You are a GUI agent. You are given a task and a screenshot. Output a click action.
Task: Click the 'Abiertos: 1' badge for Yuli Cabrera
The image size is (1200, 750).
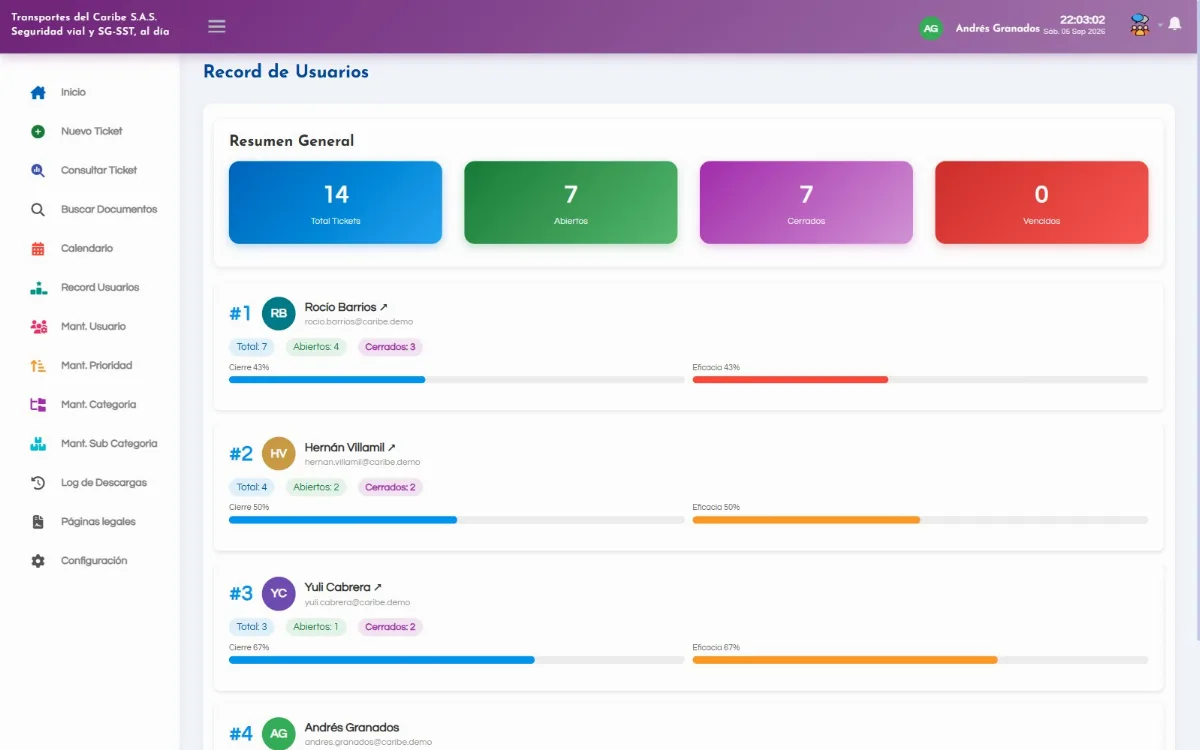(x=316, y=627)
